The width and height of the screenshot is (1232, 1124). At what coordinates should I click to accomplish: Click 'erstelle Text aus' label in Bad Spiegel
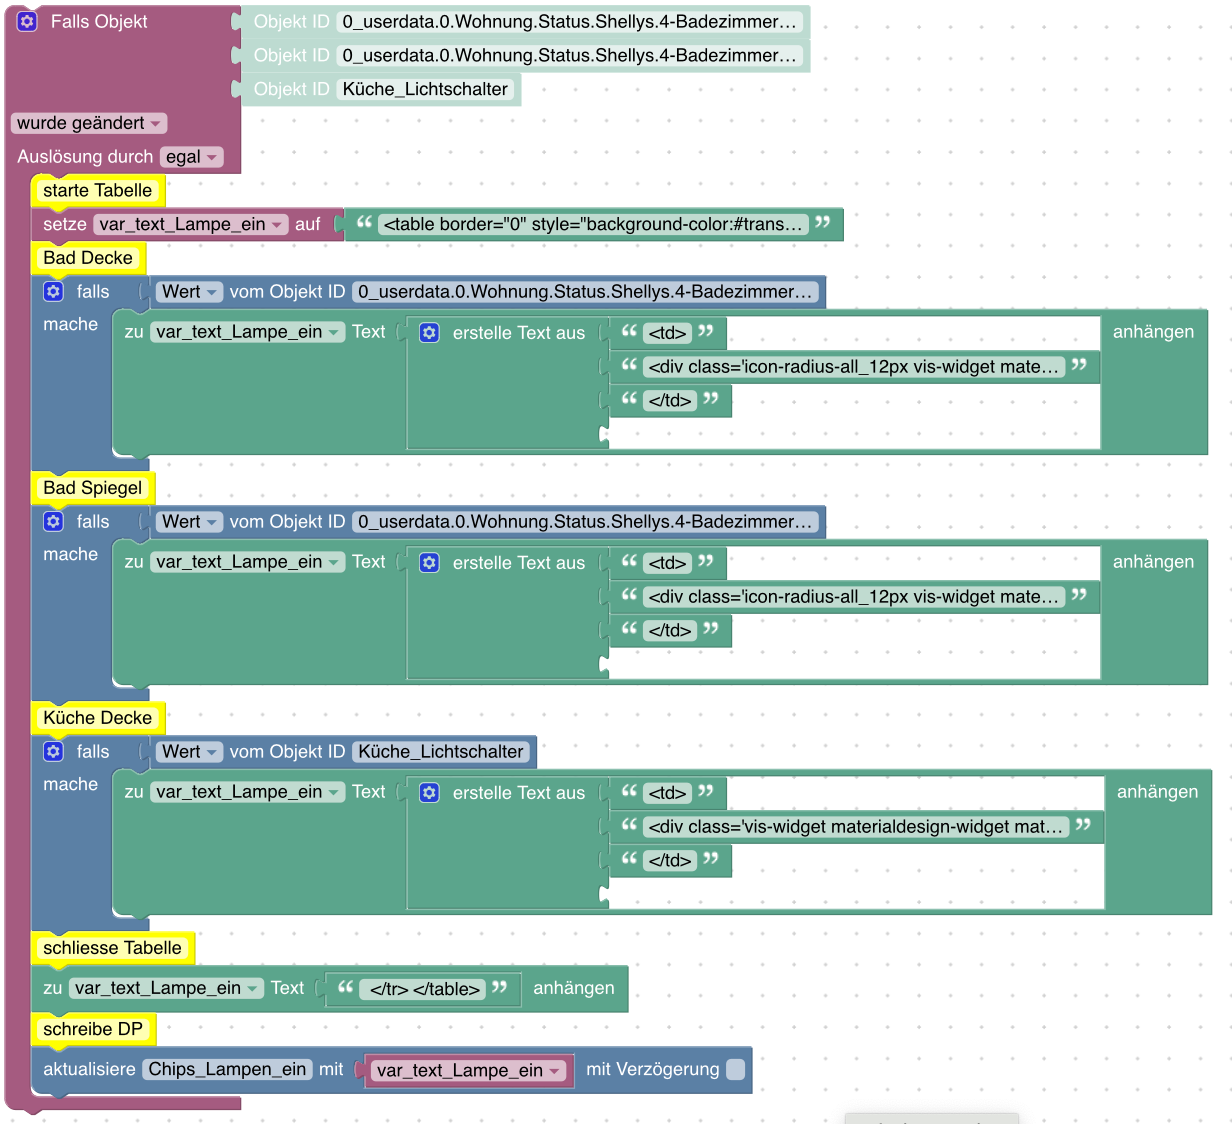click(x=518, y=563)
